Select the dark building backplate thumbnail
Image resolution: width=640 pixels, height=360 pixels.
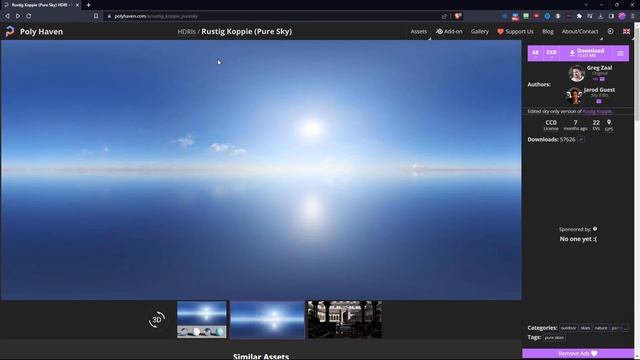click(x=345, y=320)
